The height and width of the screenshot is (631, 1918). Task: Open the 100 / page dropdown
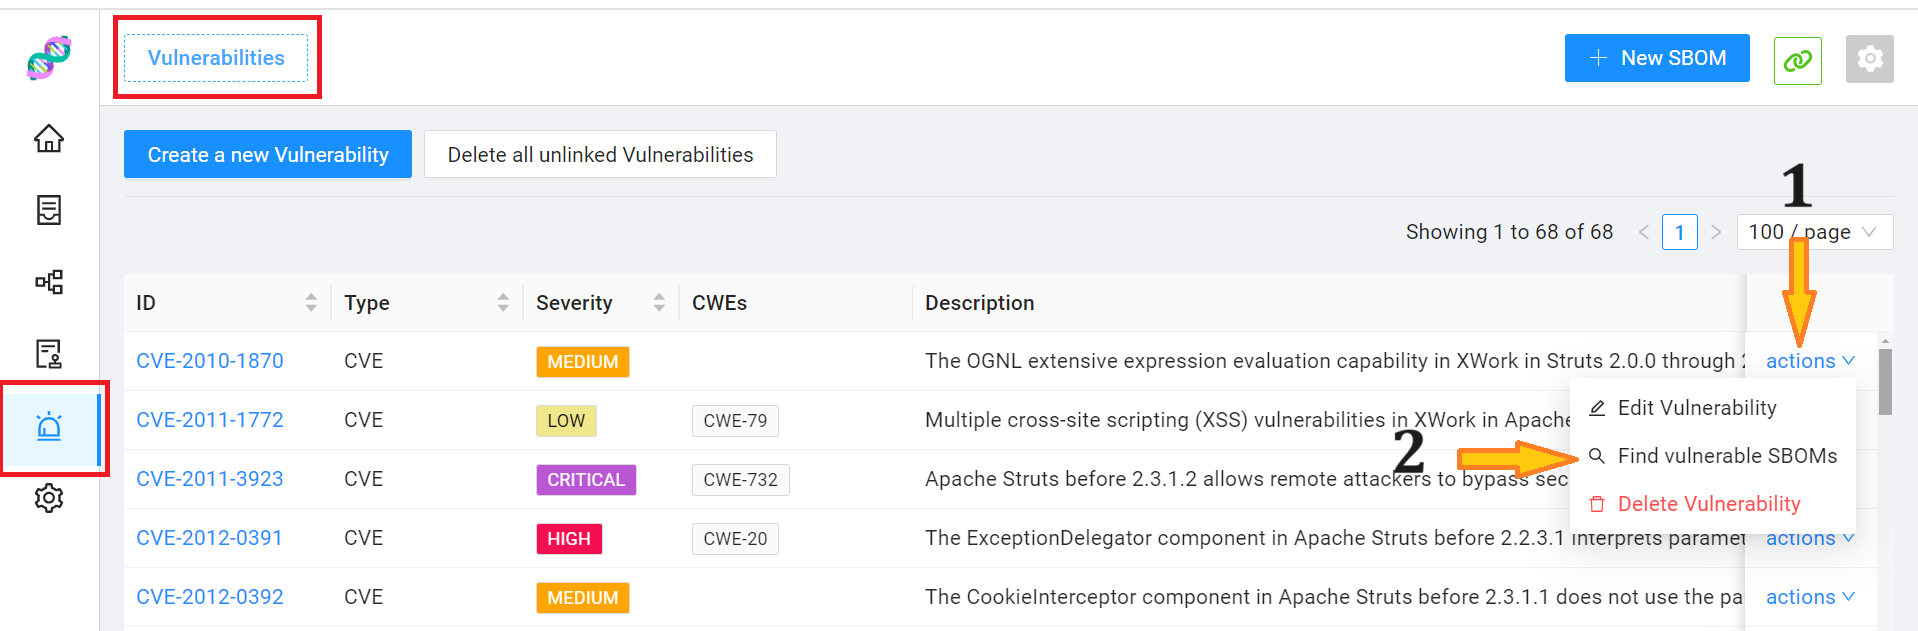coord(1814,232)
